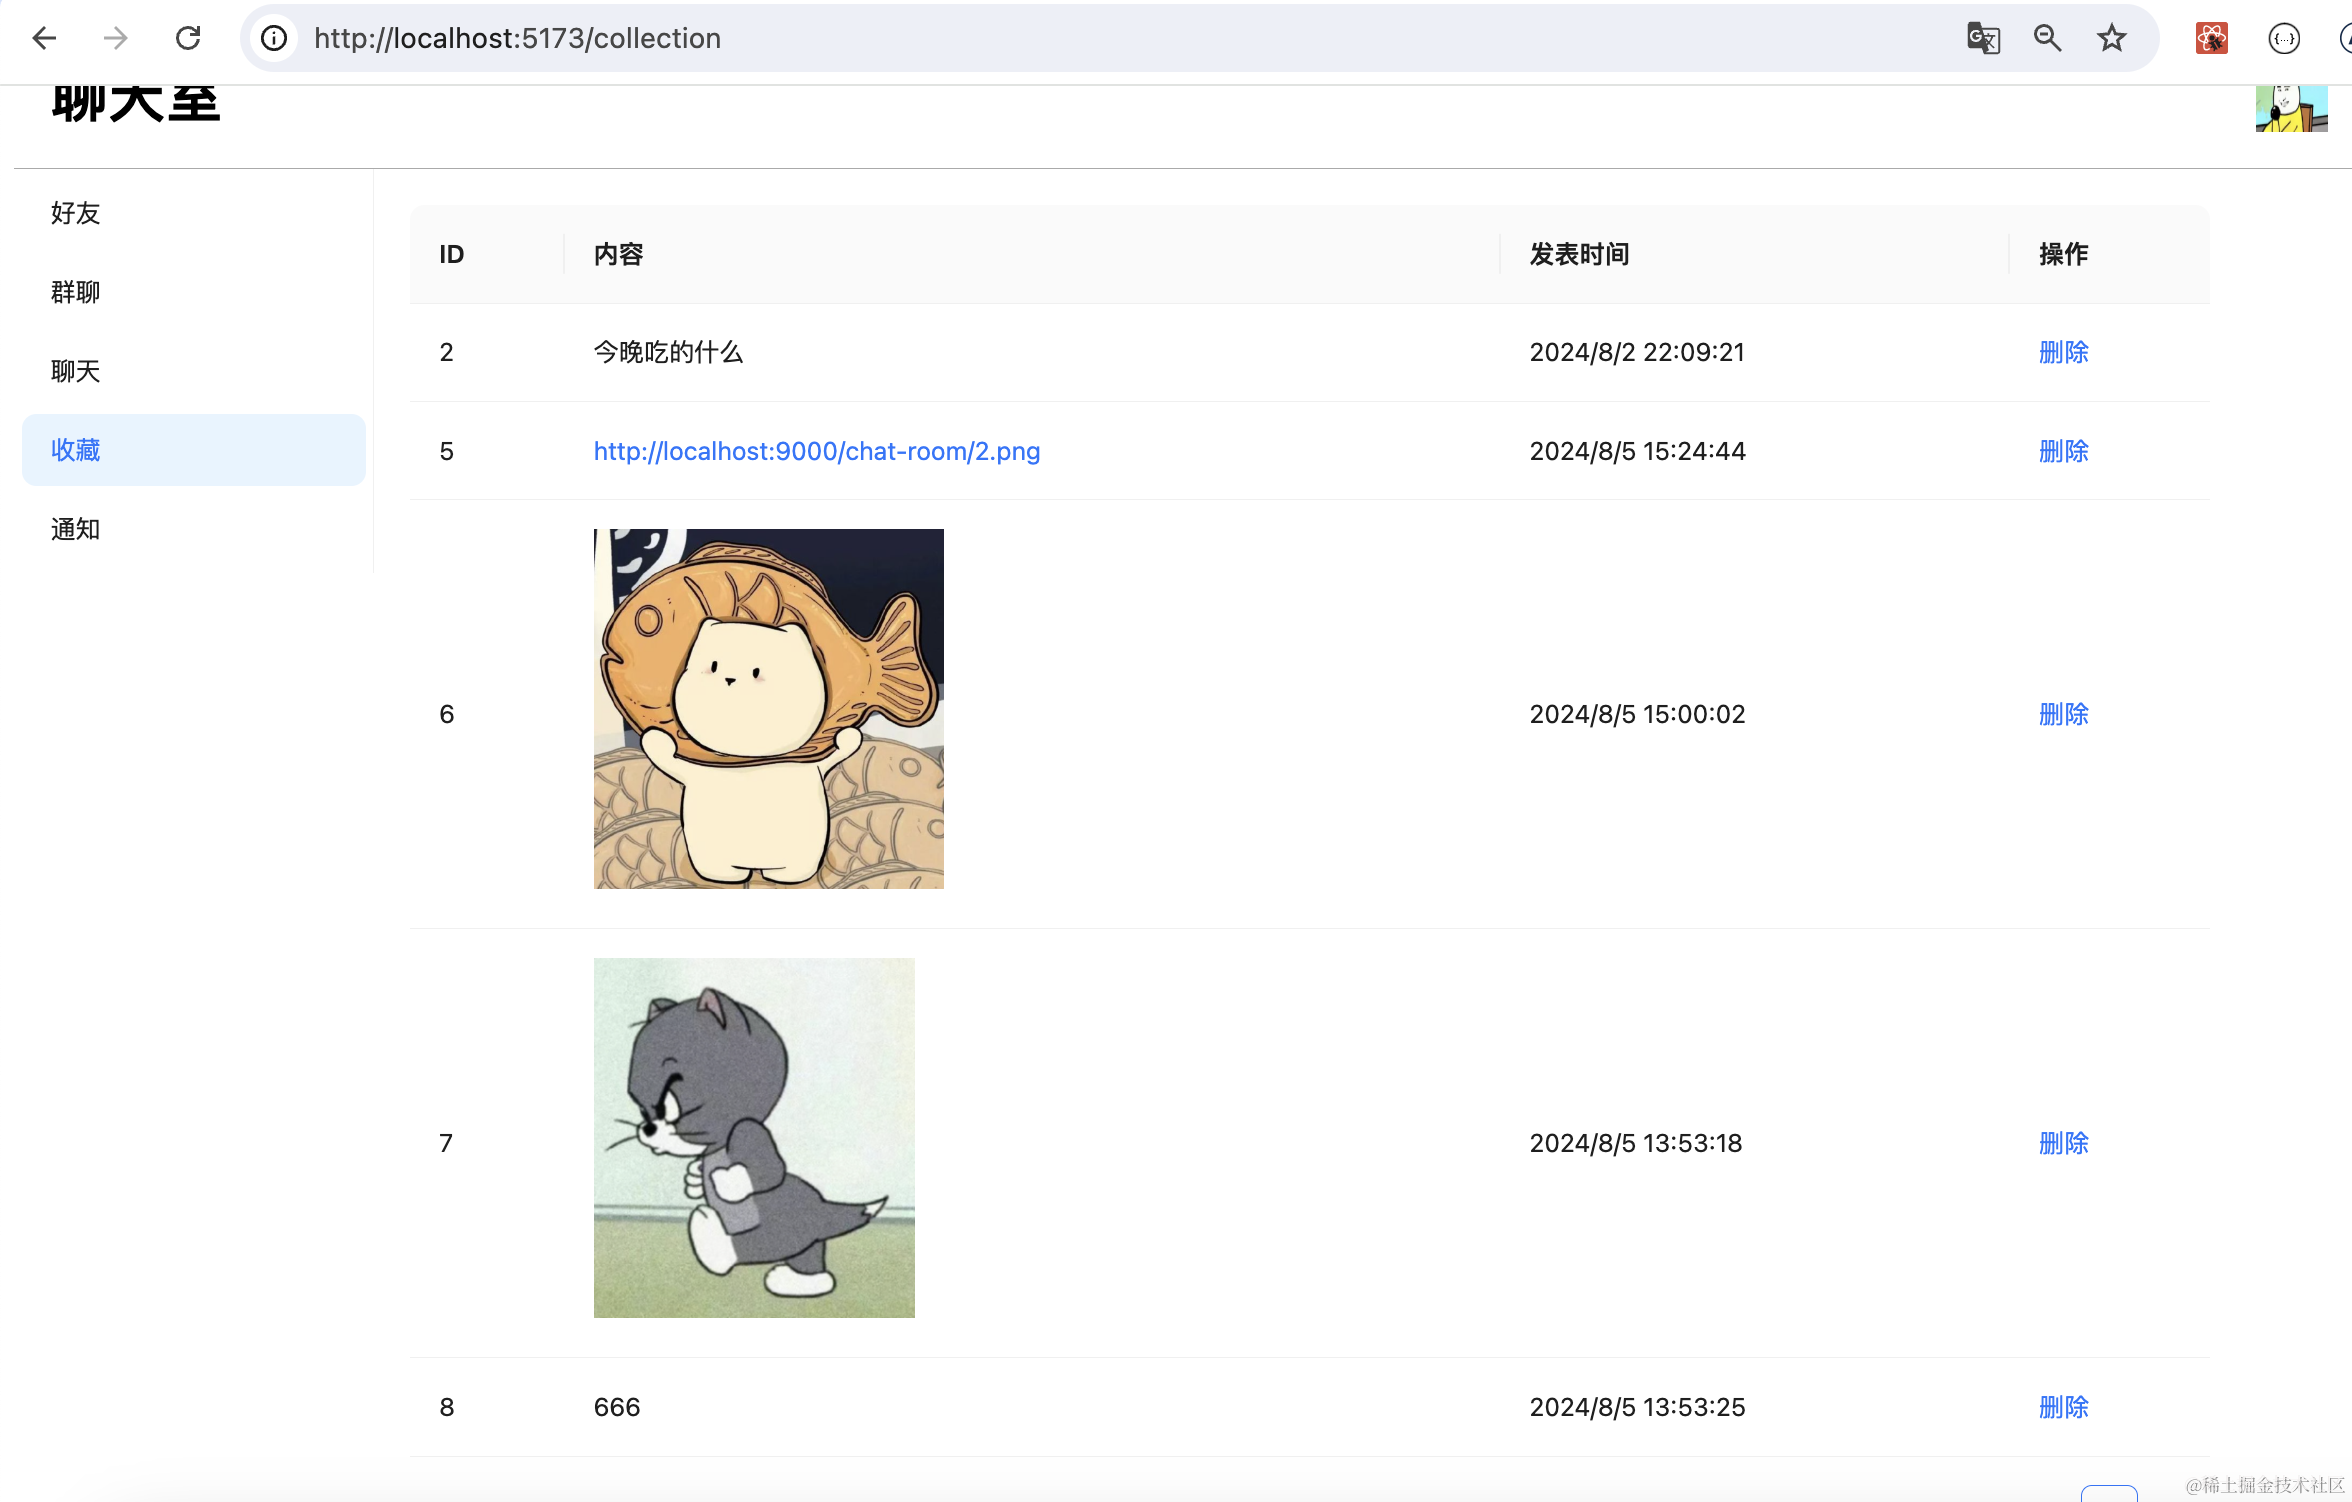Delete the row with ID 2
Viewport: 2352px width, 1502px height.
click(2063, 352)
